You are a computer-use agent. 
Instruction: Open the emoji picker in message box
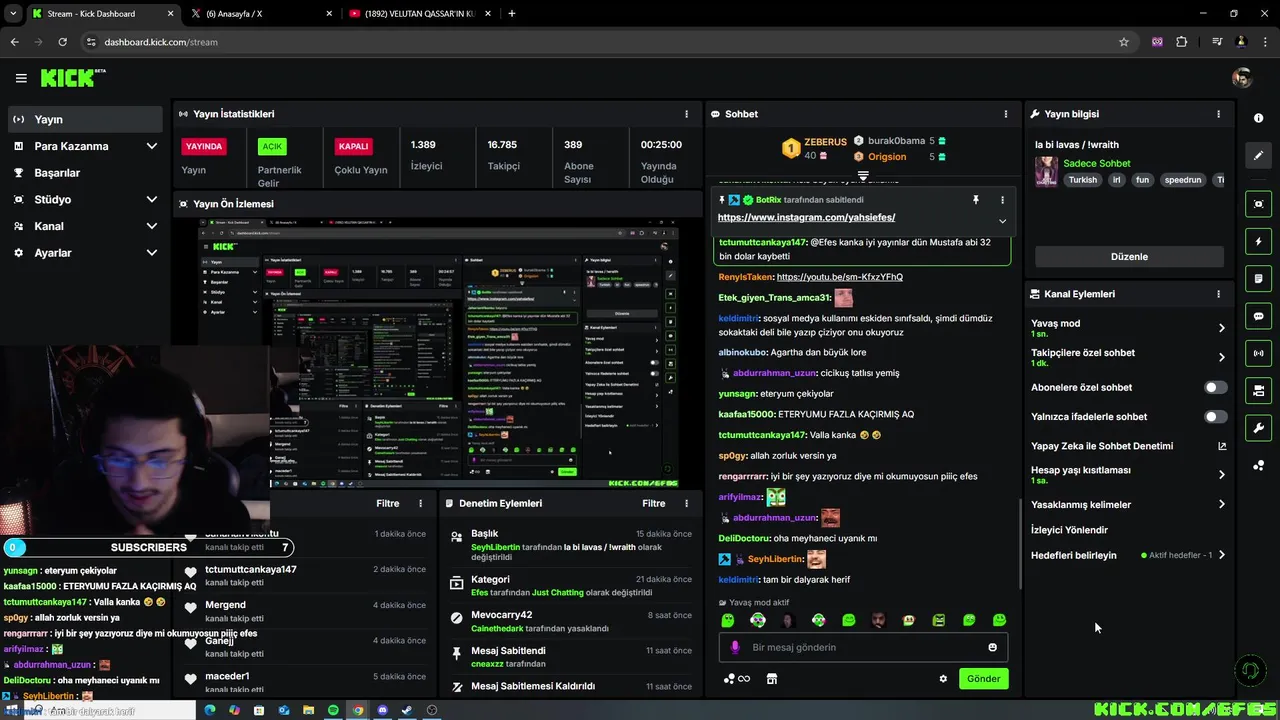click(x=992, y=647)
